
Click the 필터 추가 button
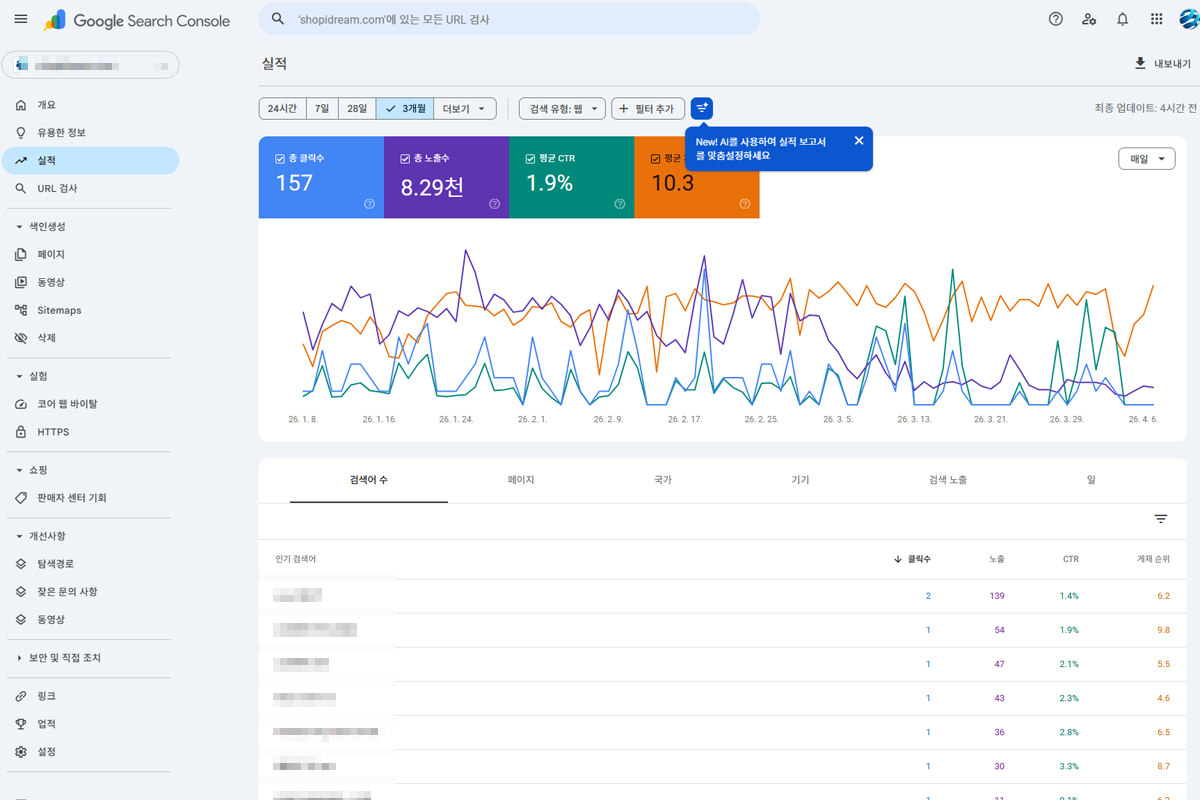[647, 108]
